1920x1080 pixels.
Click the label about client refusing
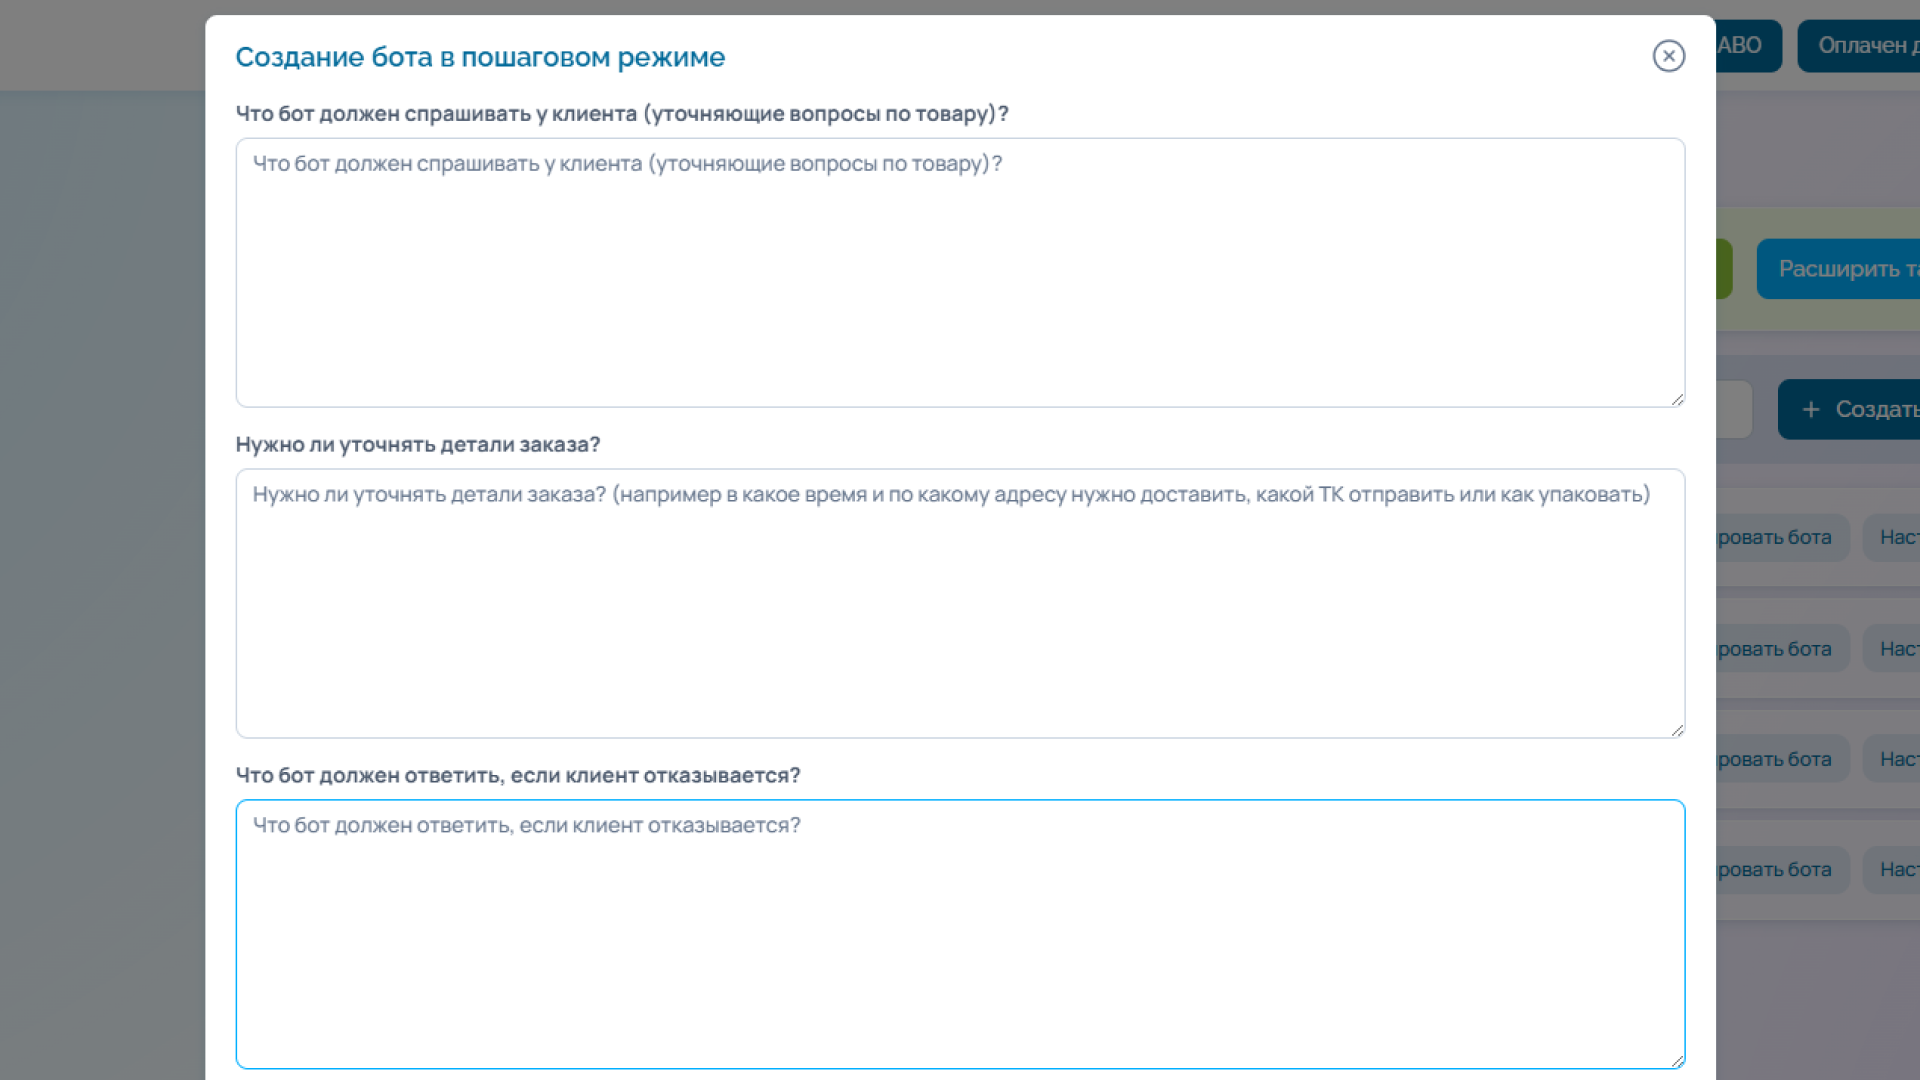click(518, 775)
